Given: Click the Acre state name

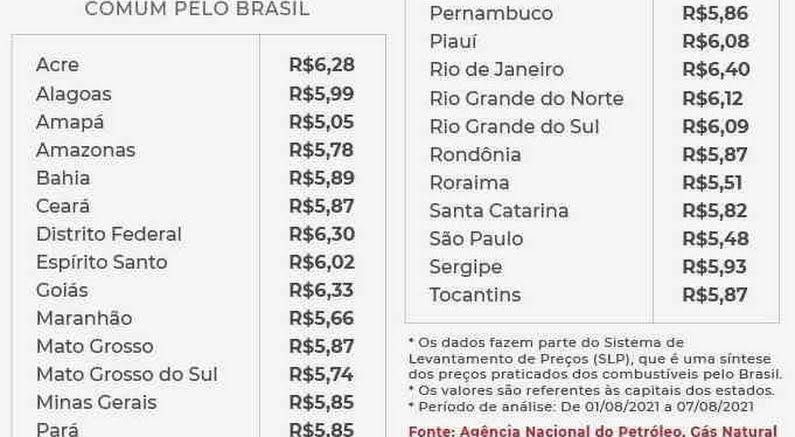Looking at the screenshot, I should point(57,65).
